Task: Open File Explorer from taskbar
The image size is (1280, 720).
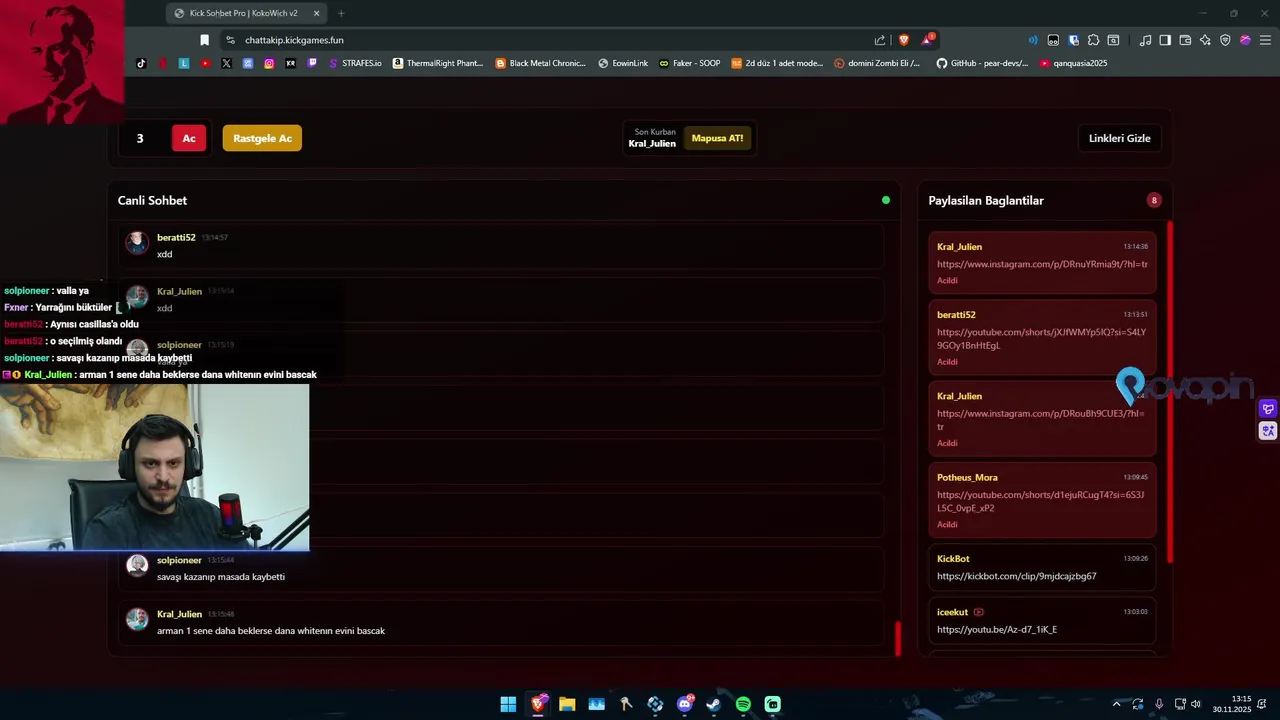Action: [567, 704]
